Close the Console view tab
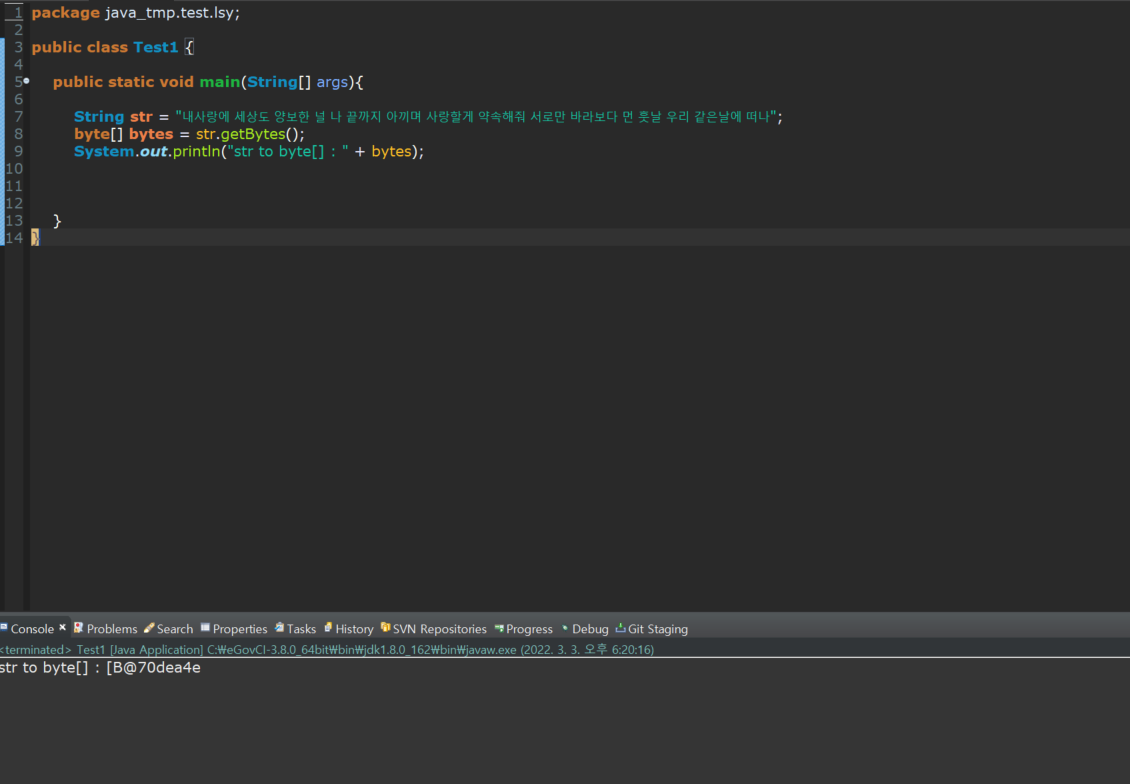The height and width of the screenshot is (784, 1130). (x=63, y=628)
